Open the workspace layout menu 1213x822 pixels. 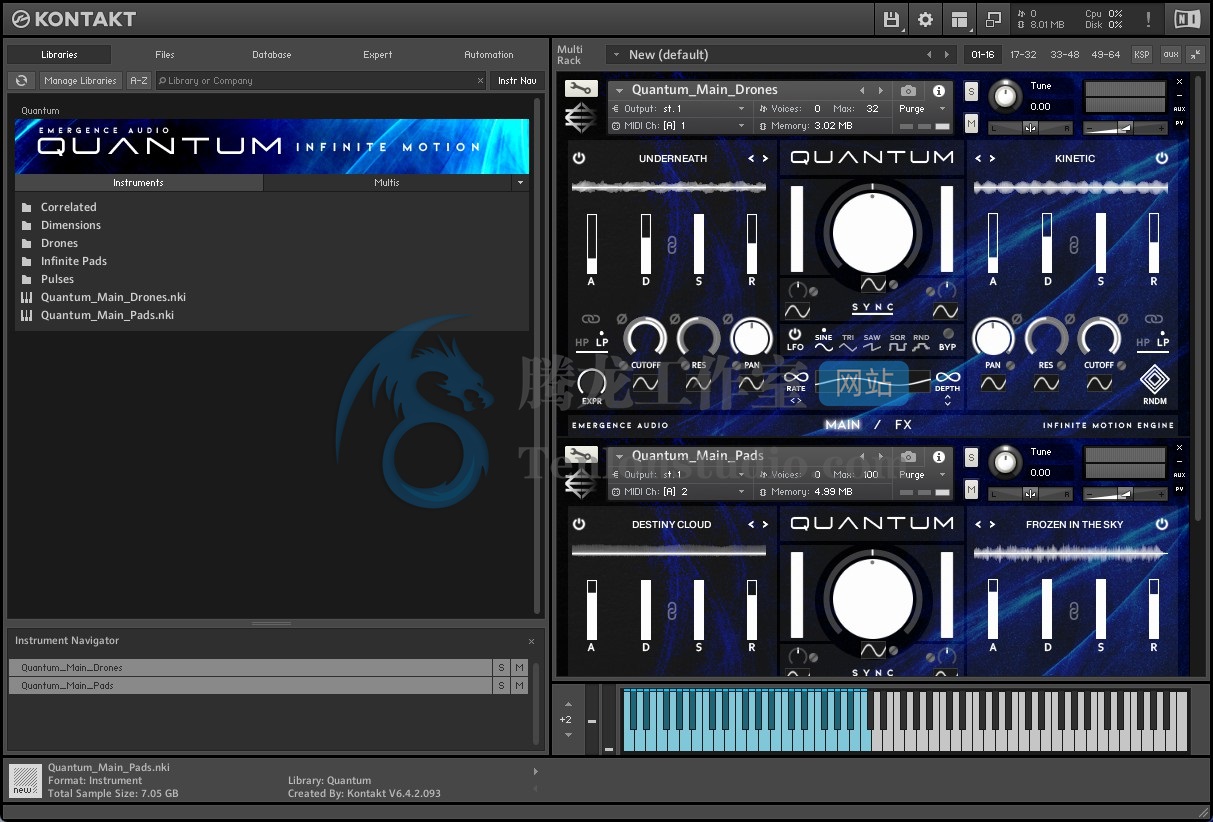pyautogui.click(x=959, y=18)
